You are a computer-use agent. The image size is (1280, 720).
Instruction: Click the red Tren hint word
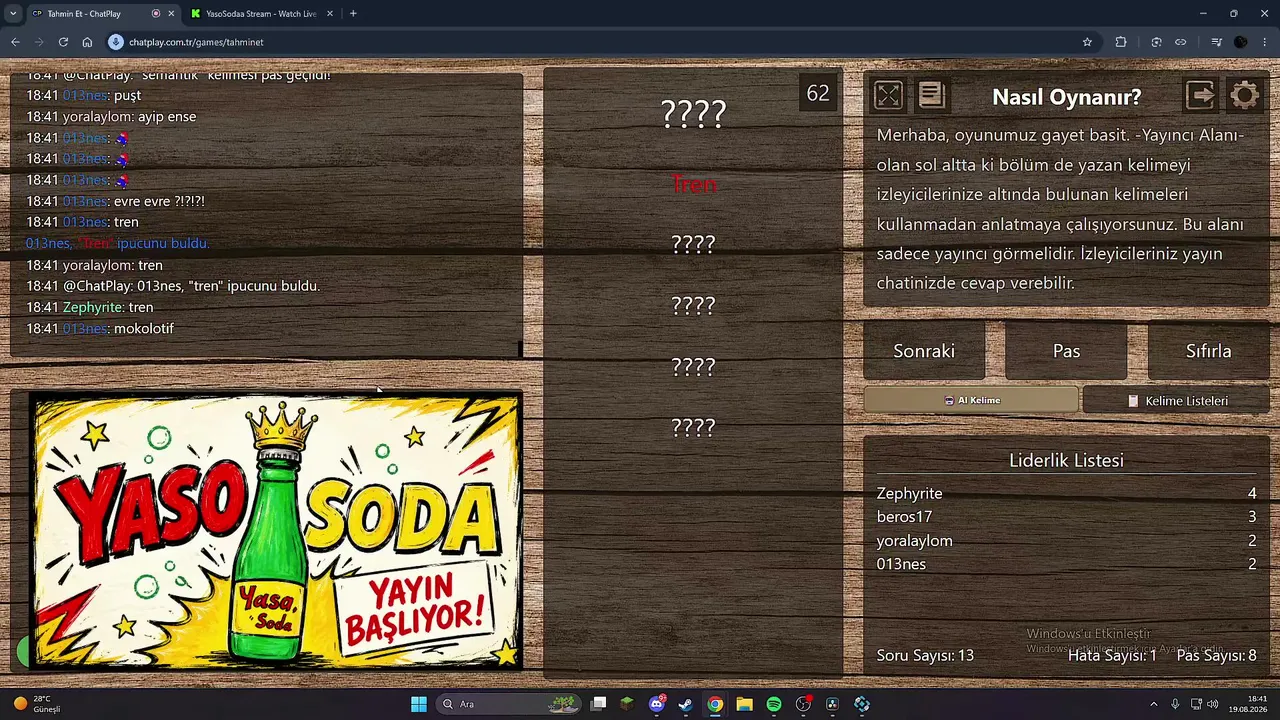click(x=693, y=184)
